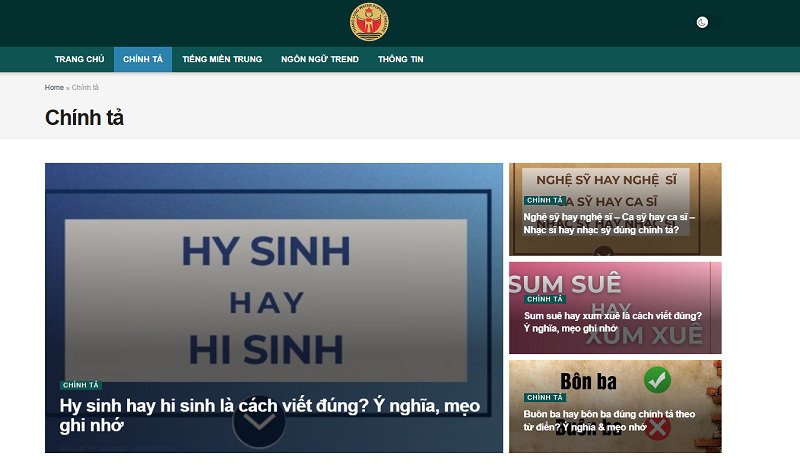800x472 pixels.
Task: Click the down chevron circle on featured image
Action: (x=258, y=422)
